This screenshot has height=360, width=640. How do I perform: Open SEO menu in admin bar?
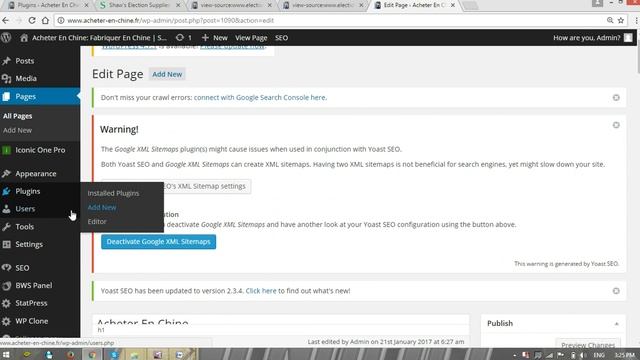click(281, 38)
